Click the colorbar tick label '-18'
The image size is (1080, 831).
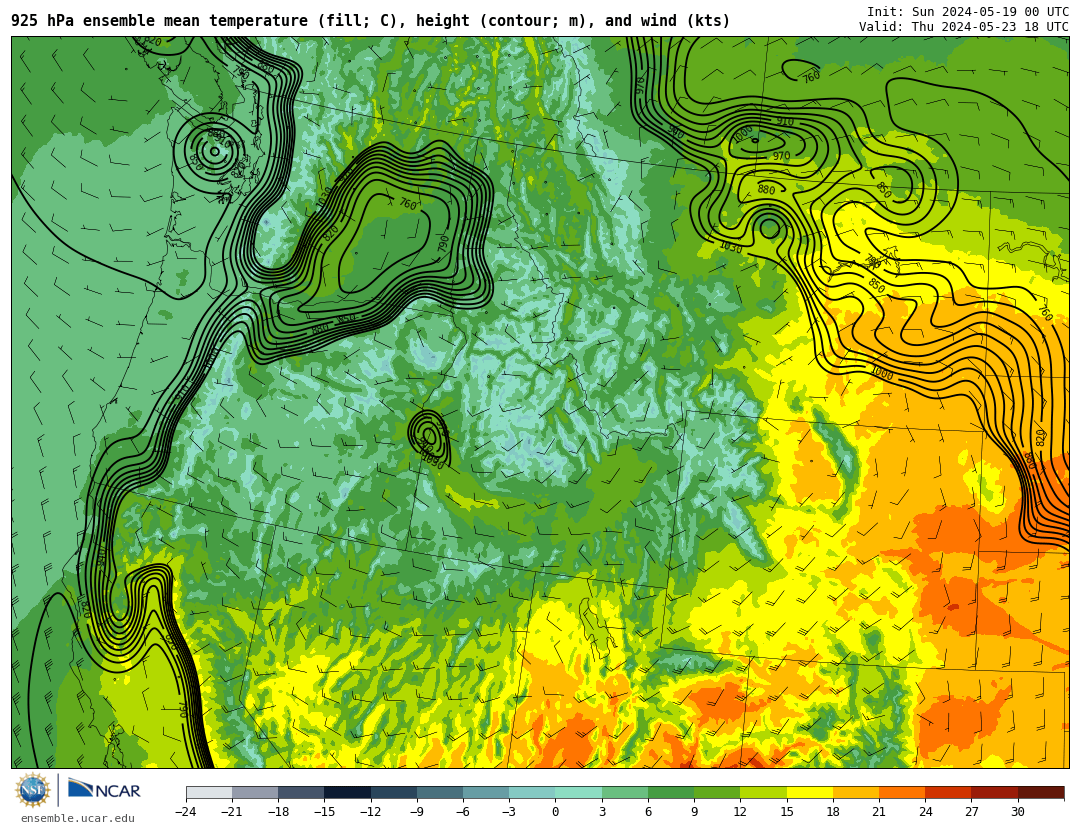tap(278, 812)
